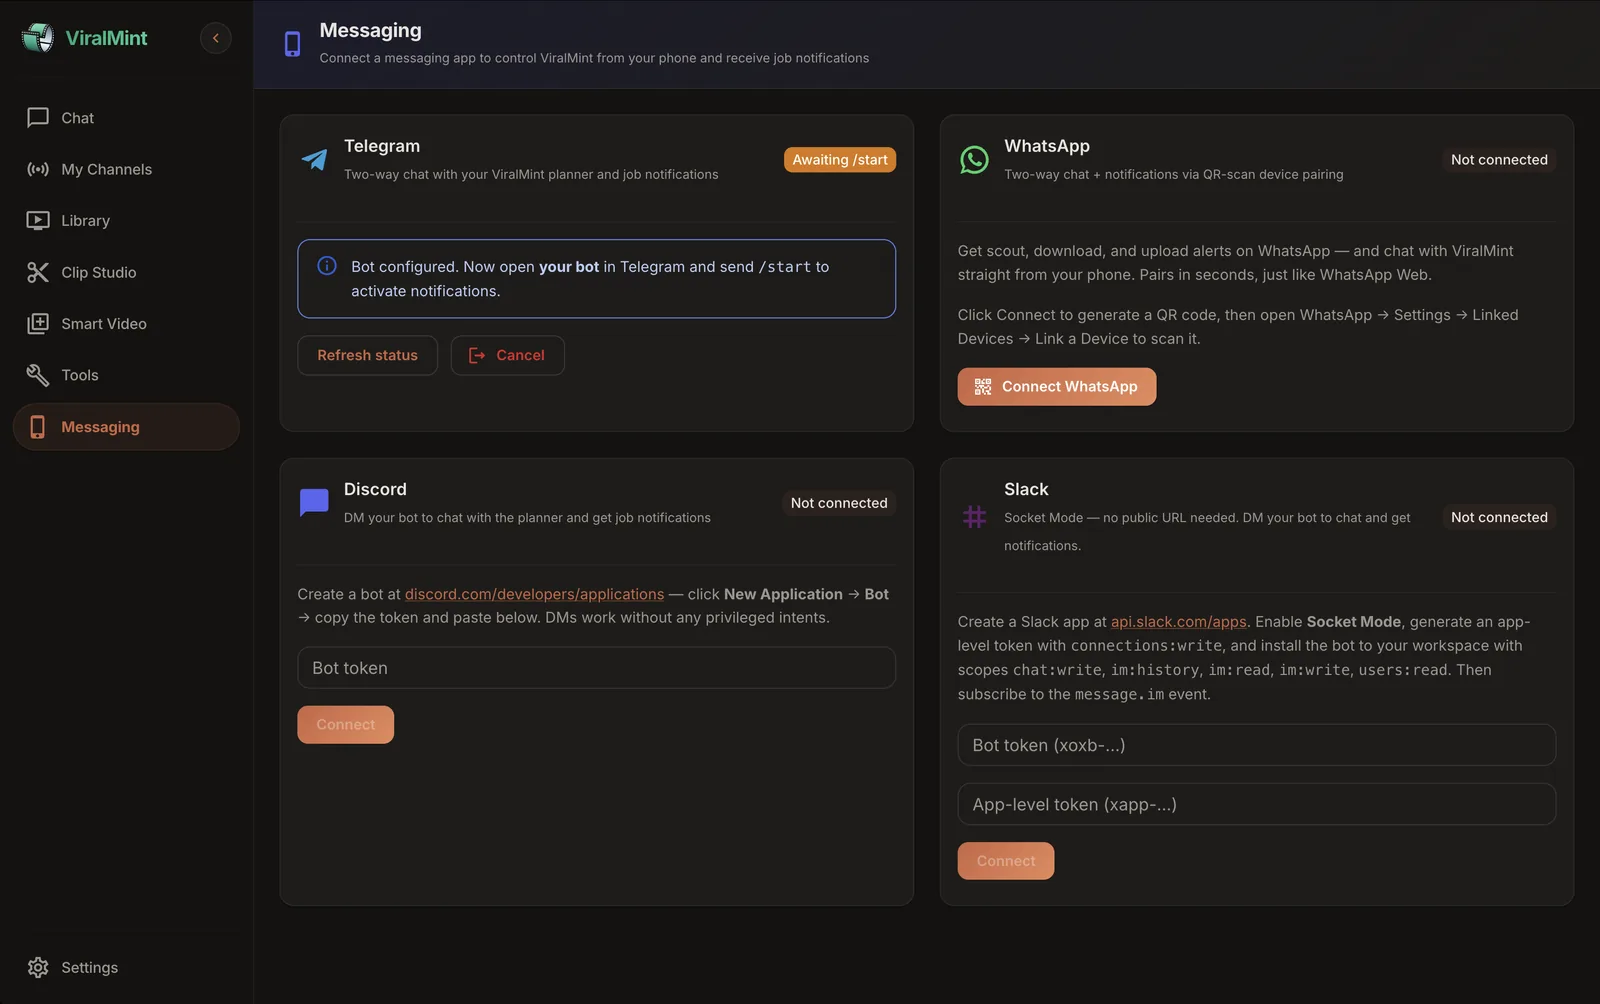Click the Smart Video icon

point(38,324)
